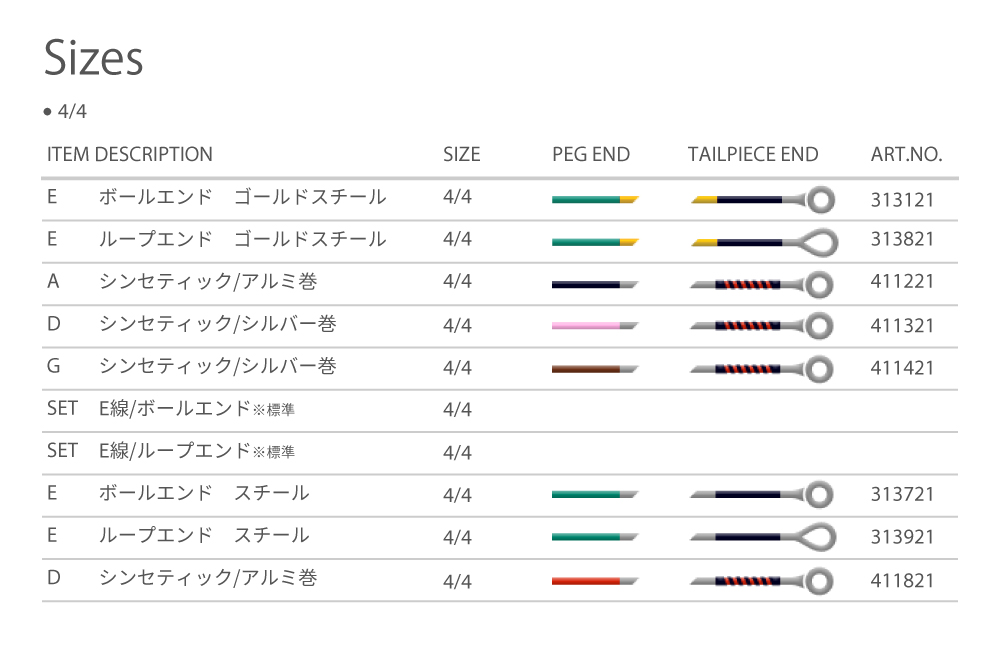Click the red peg end color bar

coord(595,580)
